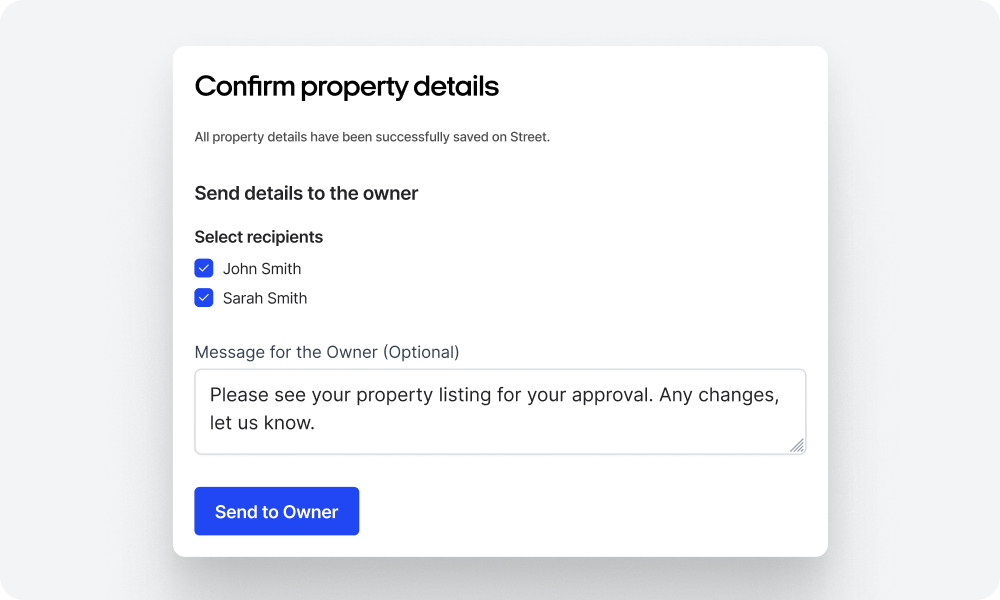This screenshot has height=600, width=1000.
Task: Click the checkmark icon beside John Smith
Action: (204, 268)
